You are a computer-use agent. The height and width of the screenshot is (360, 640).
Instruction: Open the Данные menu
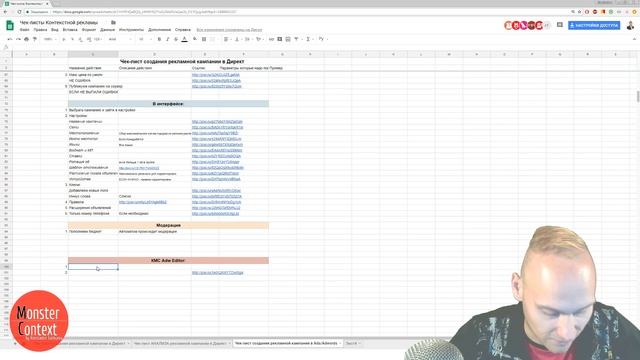107,30
